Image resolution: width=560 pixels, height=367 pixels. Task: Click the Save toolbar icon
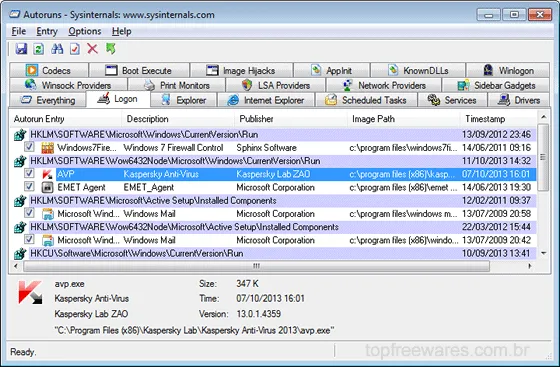click(x=21, y=49)
